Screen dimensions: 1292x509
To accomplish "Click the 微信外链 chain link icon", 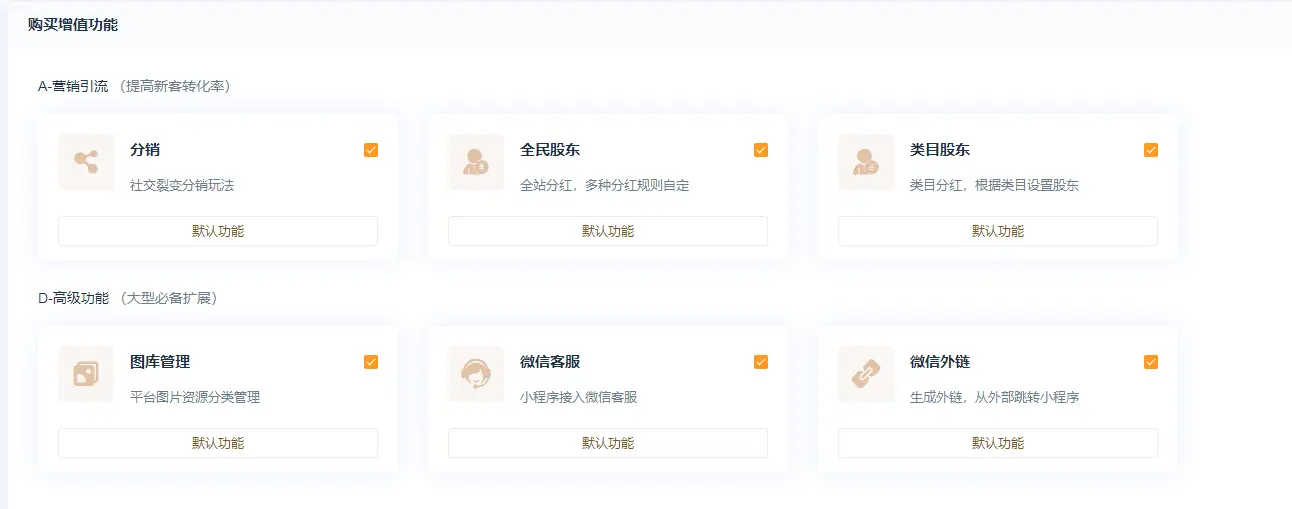I will [x=866, y=374].
